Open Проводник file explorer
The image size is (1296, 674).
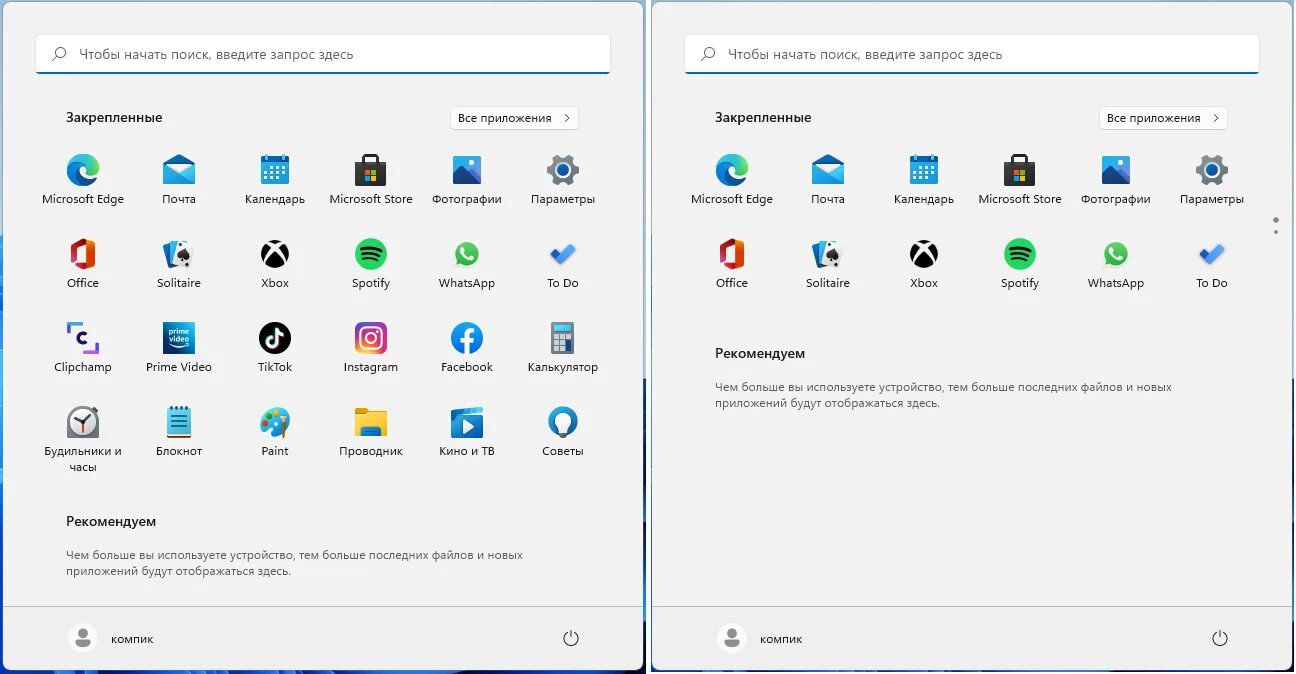tap(371, 432)
